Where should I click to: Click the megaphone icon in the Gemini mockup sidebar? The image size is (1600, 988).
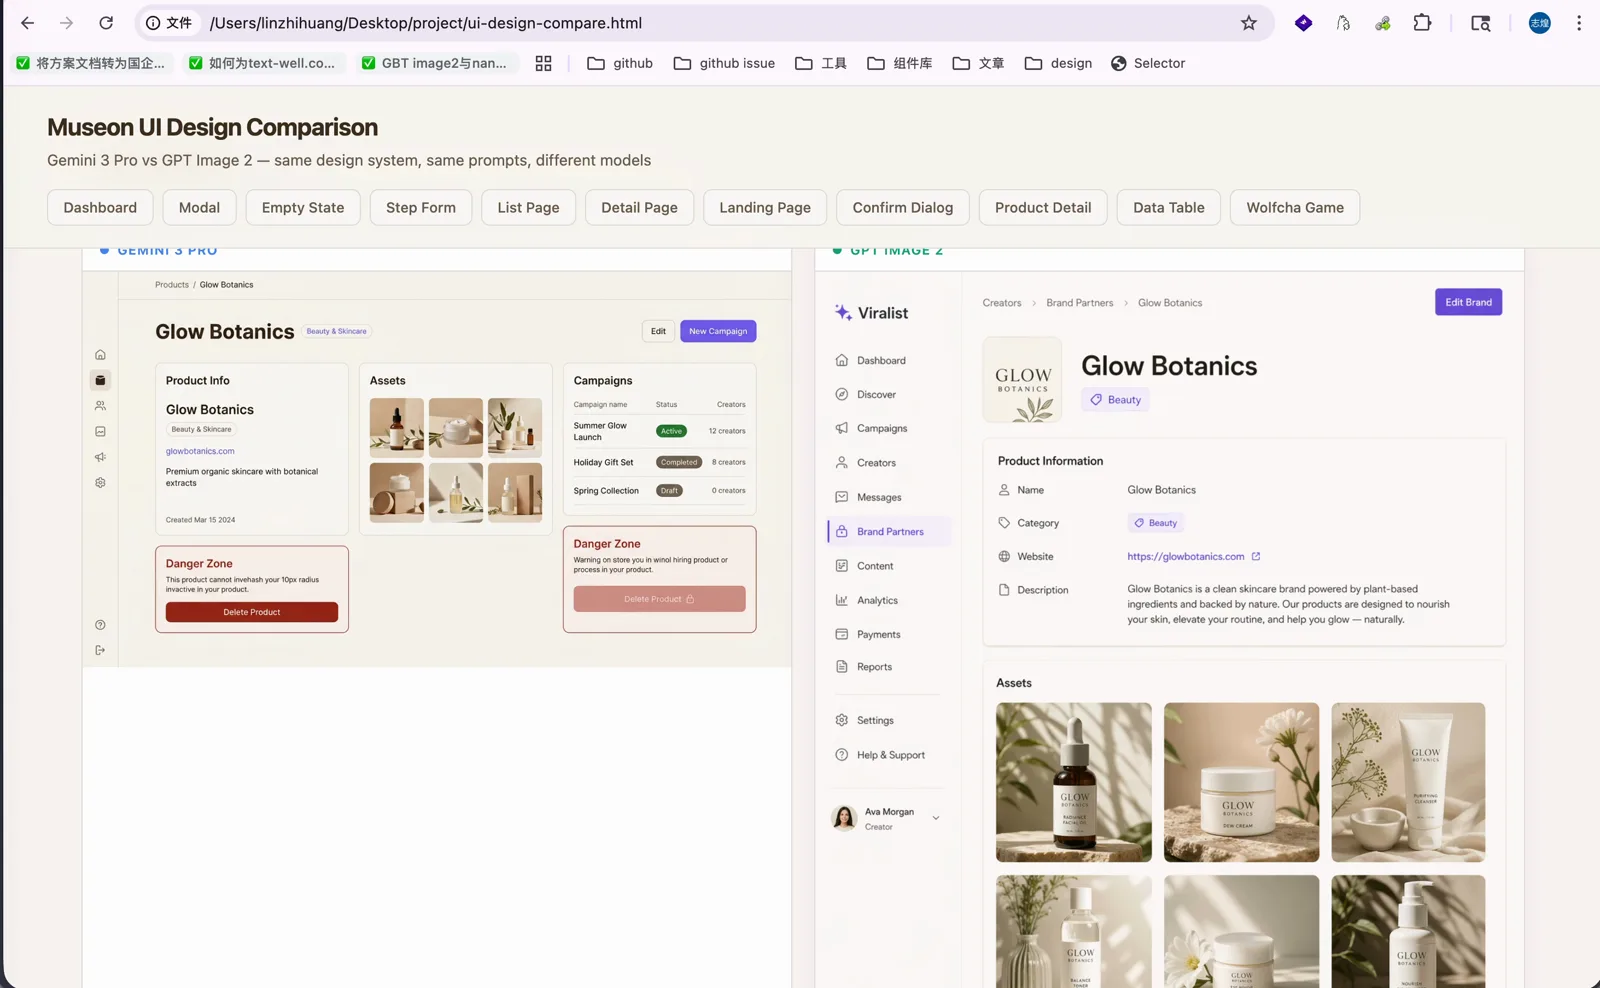point(100,457)
